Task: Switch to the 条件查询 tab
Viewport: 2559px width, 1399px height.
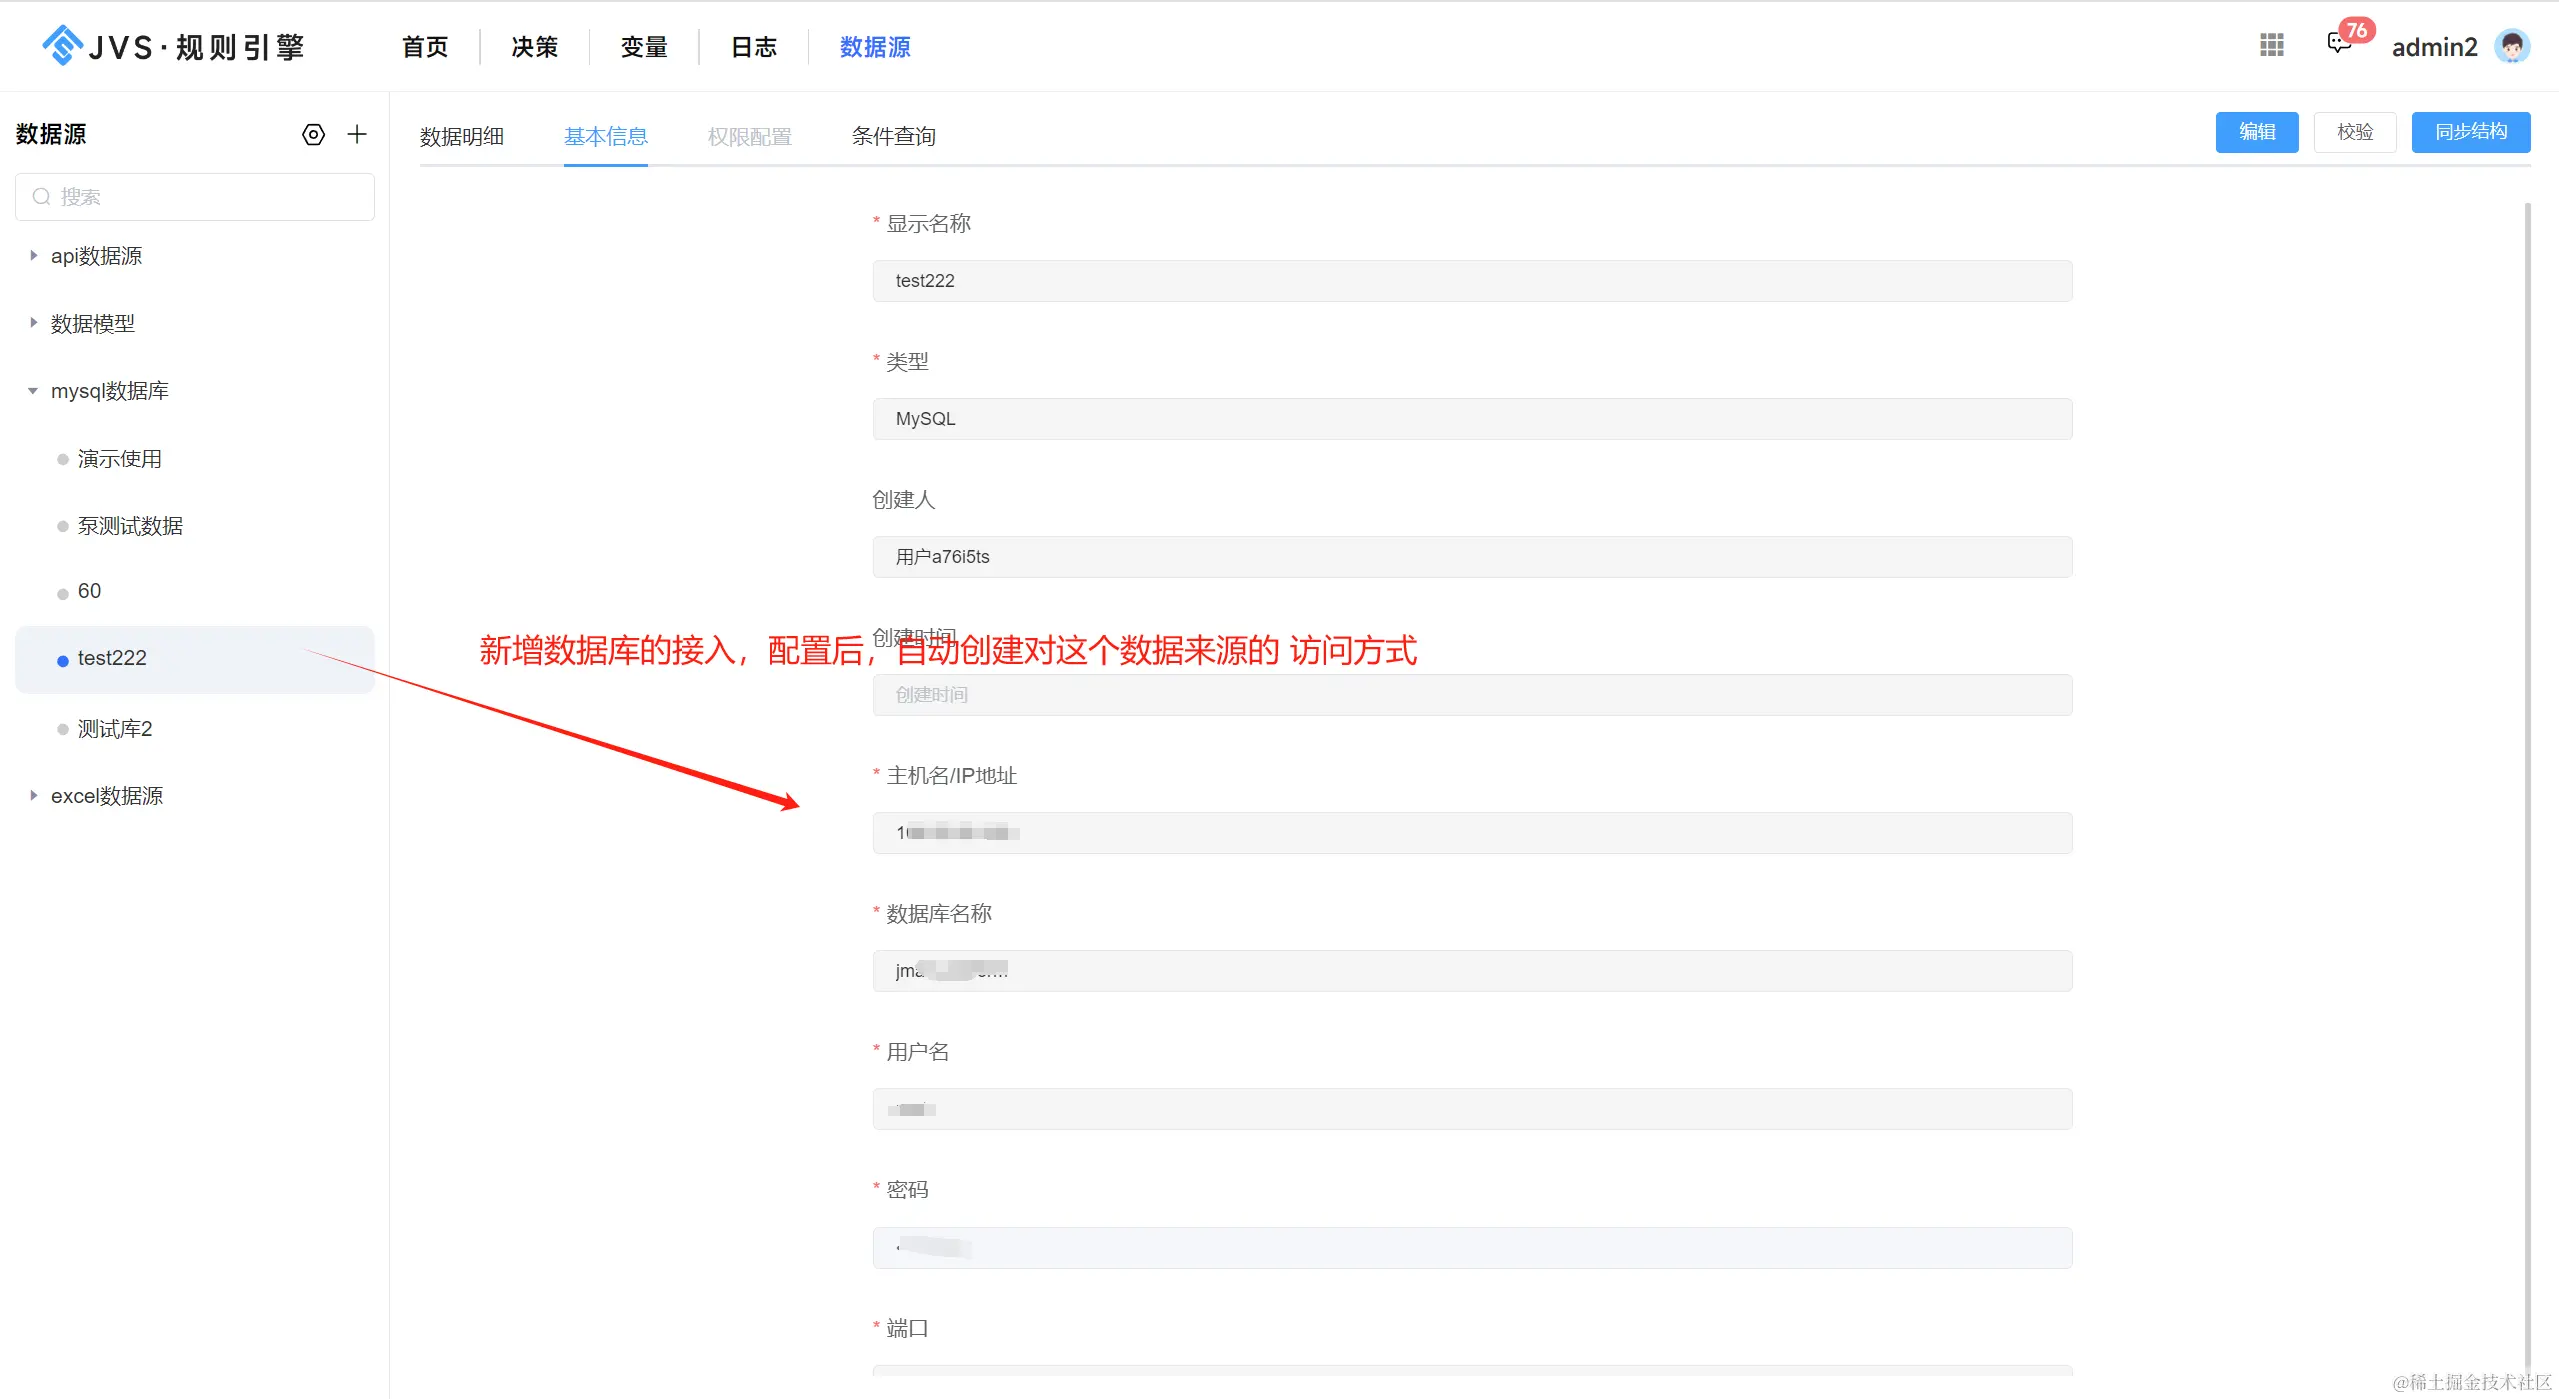Action: (893, 137)
